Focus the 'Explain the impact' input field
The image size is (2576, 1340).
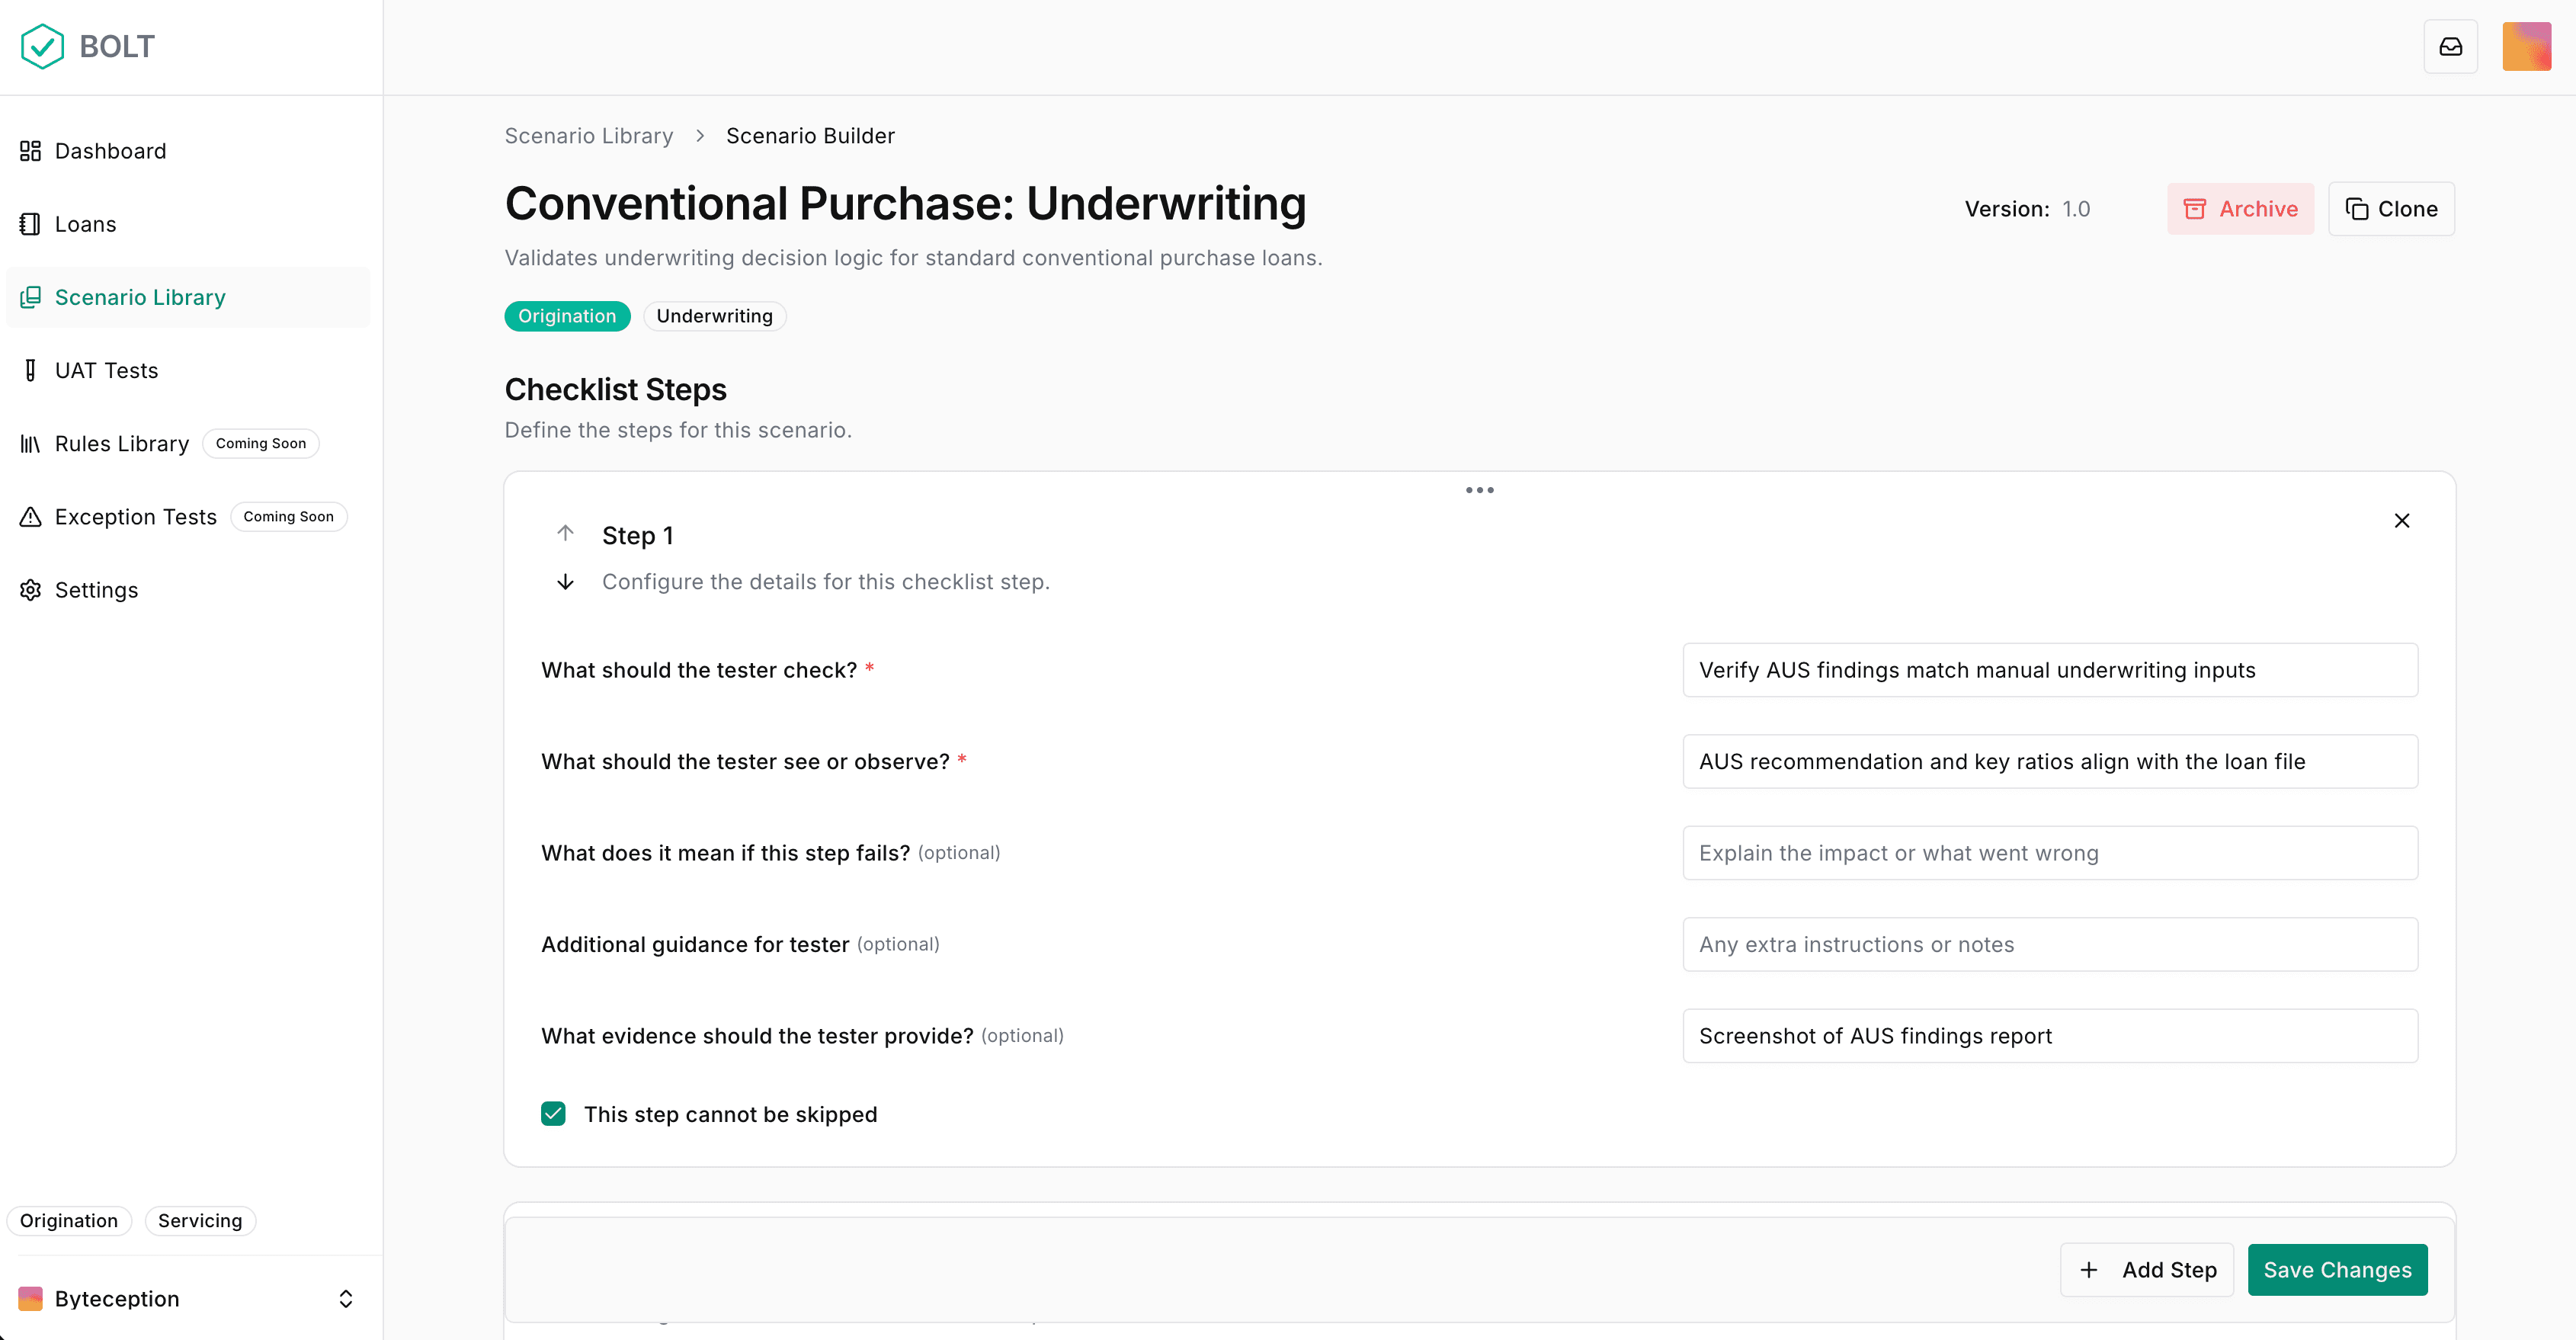click(x=2050, y=853)
